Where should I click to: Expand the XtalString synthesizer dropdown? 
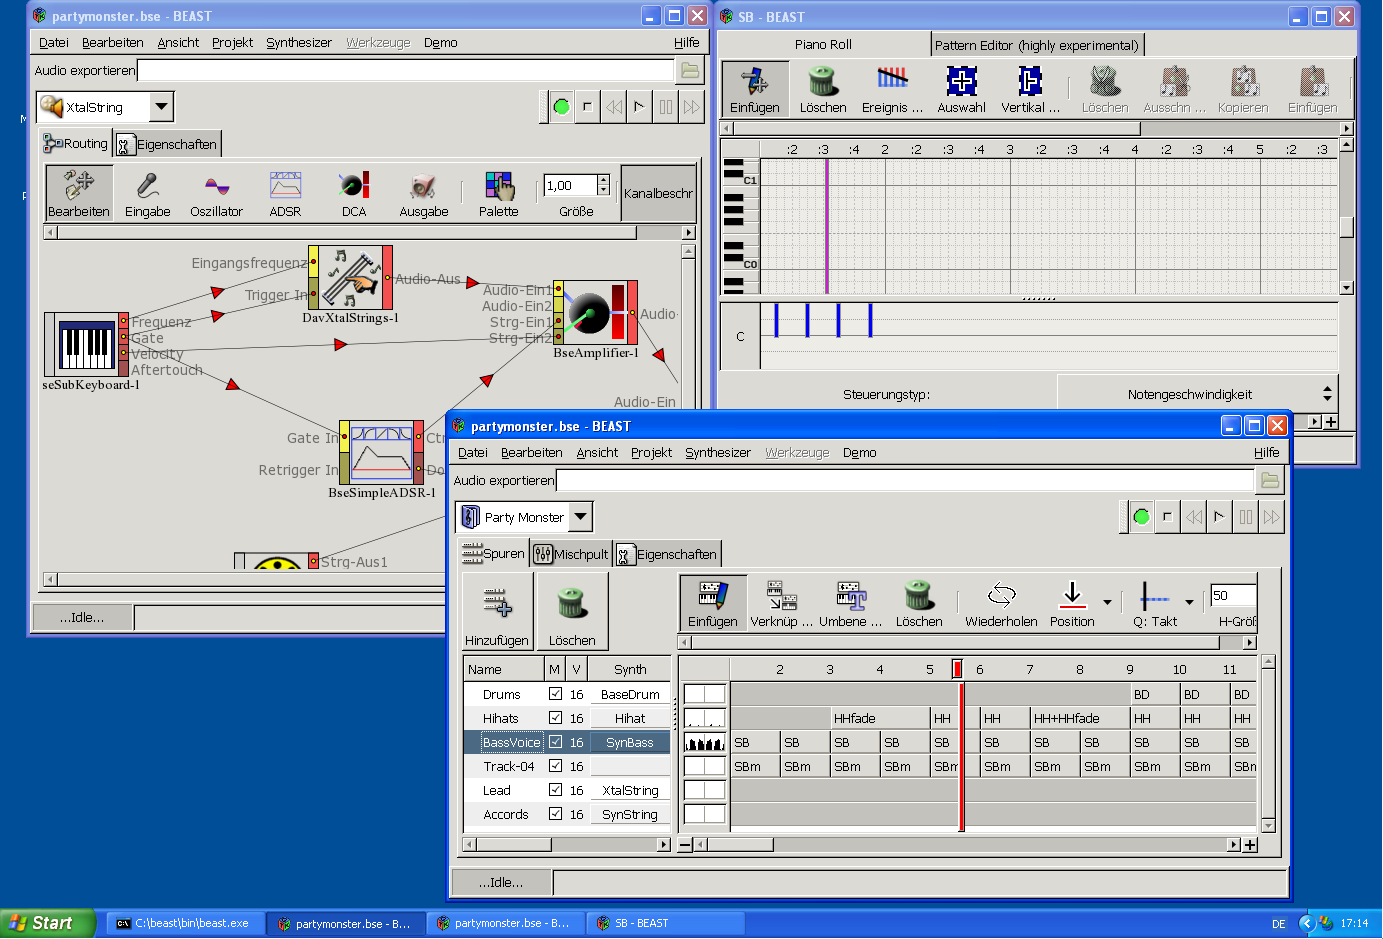point(161,107)
